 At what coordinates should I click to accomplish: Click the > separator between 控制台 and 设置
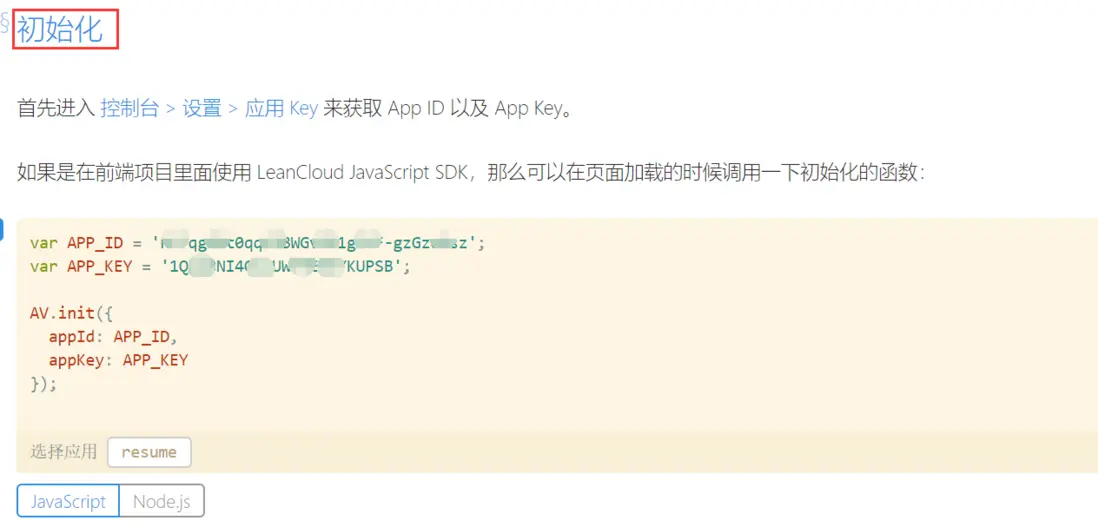tap(171, 108)
